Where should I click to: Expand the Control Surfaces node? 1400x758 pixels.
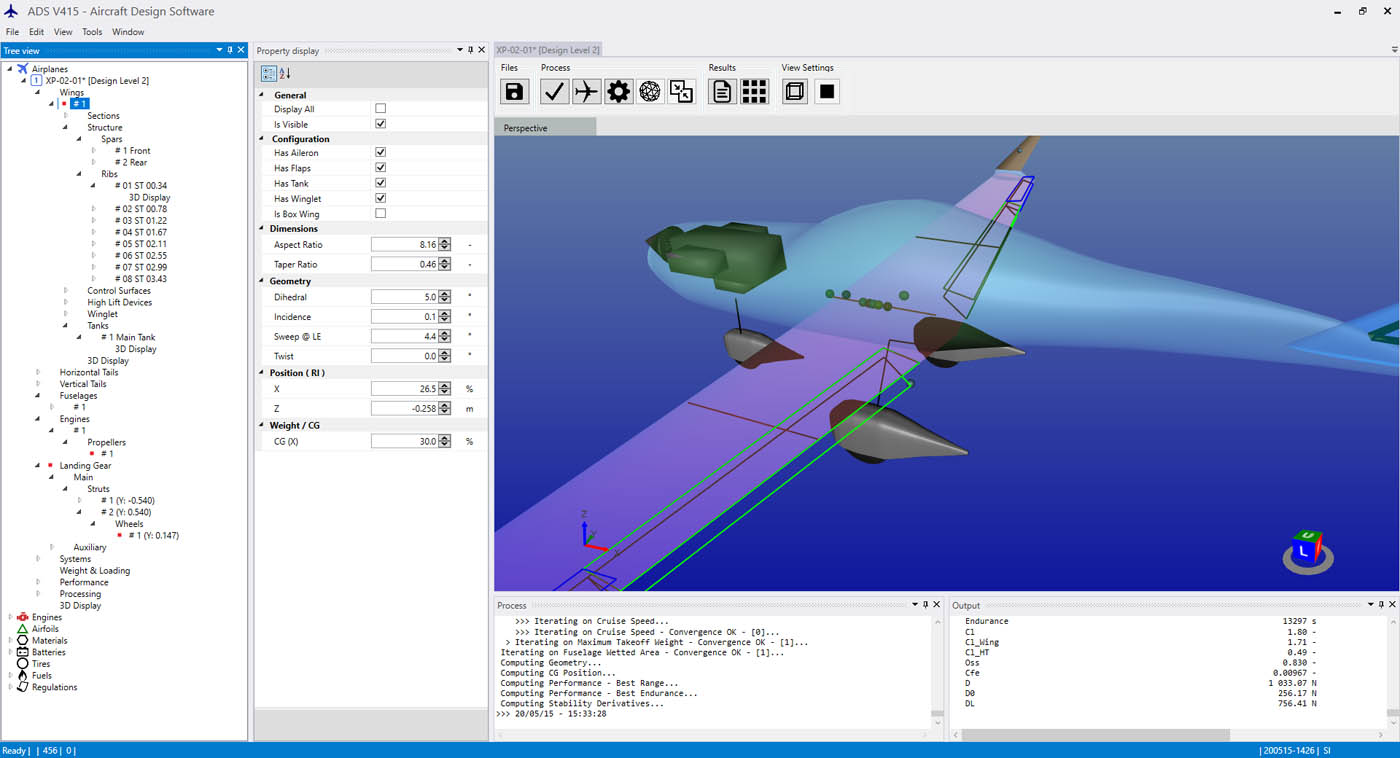coord(66,291)
